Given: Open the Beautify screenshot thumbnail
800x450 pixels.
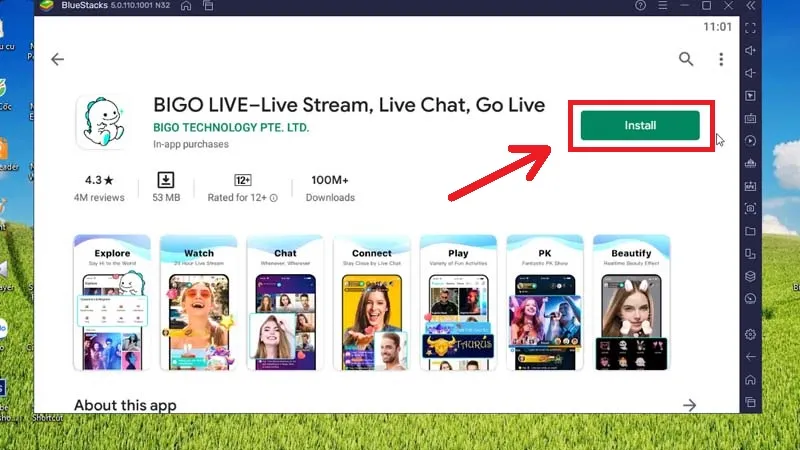Looking at the screenshot, I should click(631, 303).
